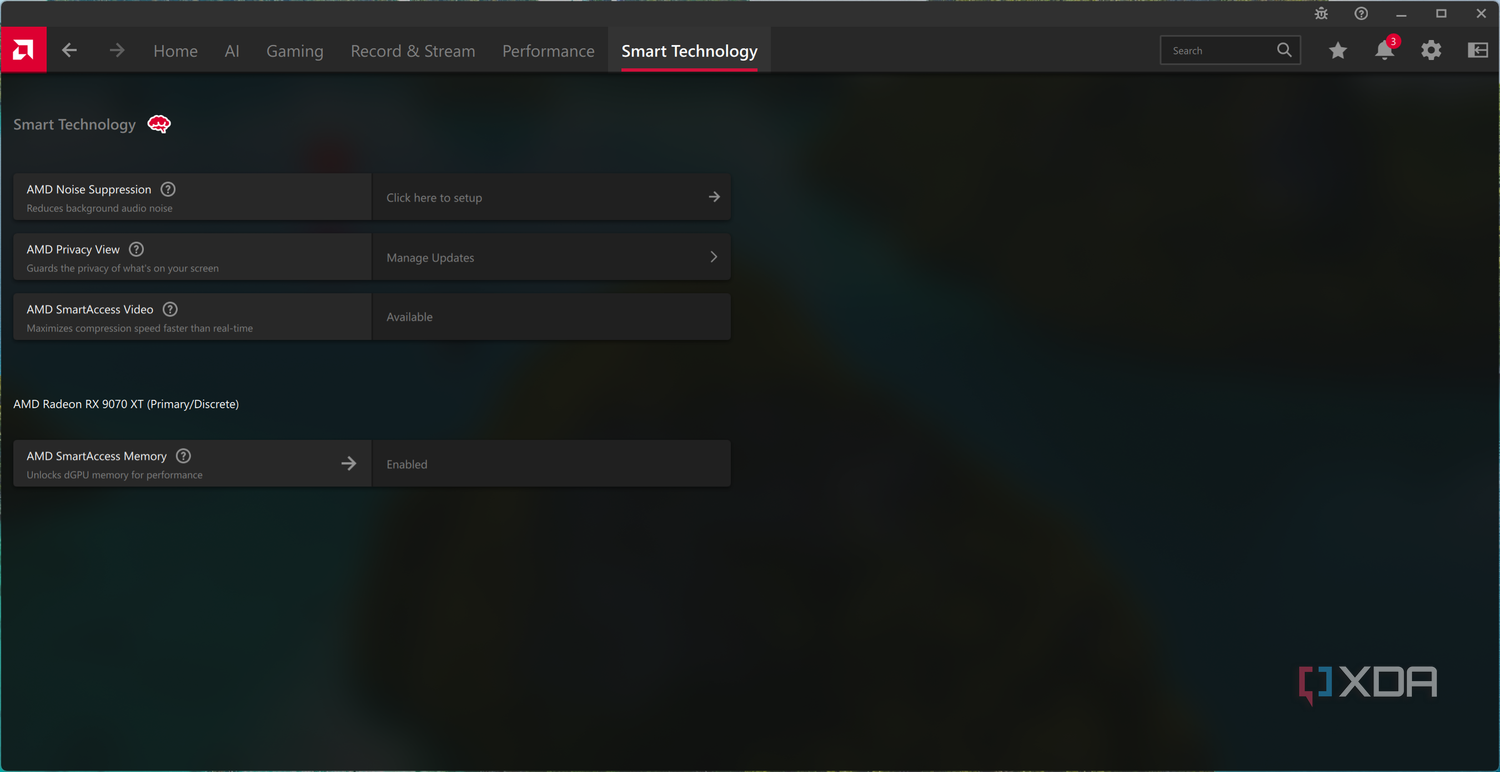
Task: Open notifications bell icon
Action: (1385, 49)
